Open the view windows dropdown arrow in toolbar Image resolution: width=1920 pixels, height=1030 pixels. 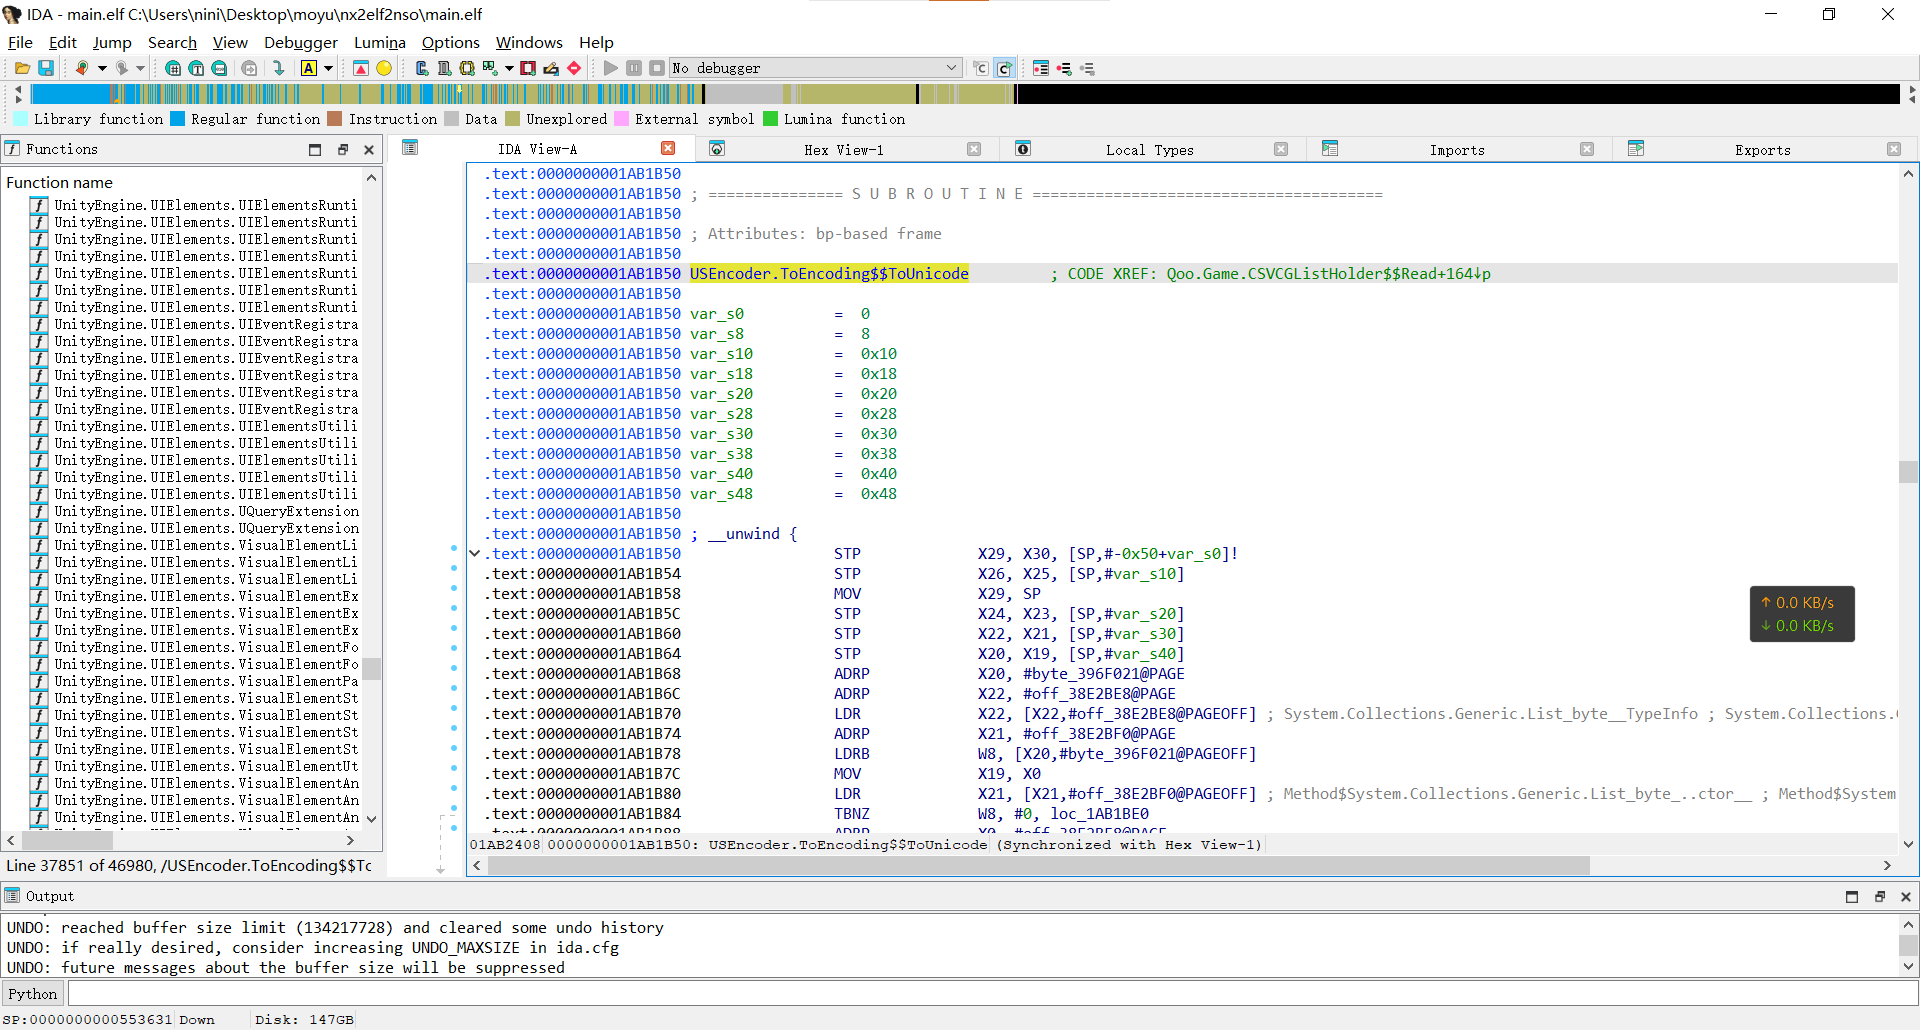(509, 68)
